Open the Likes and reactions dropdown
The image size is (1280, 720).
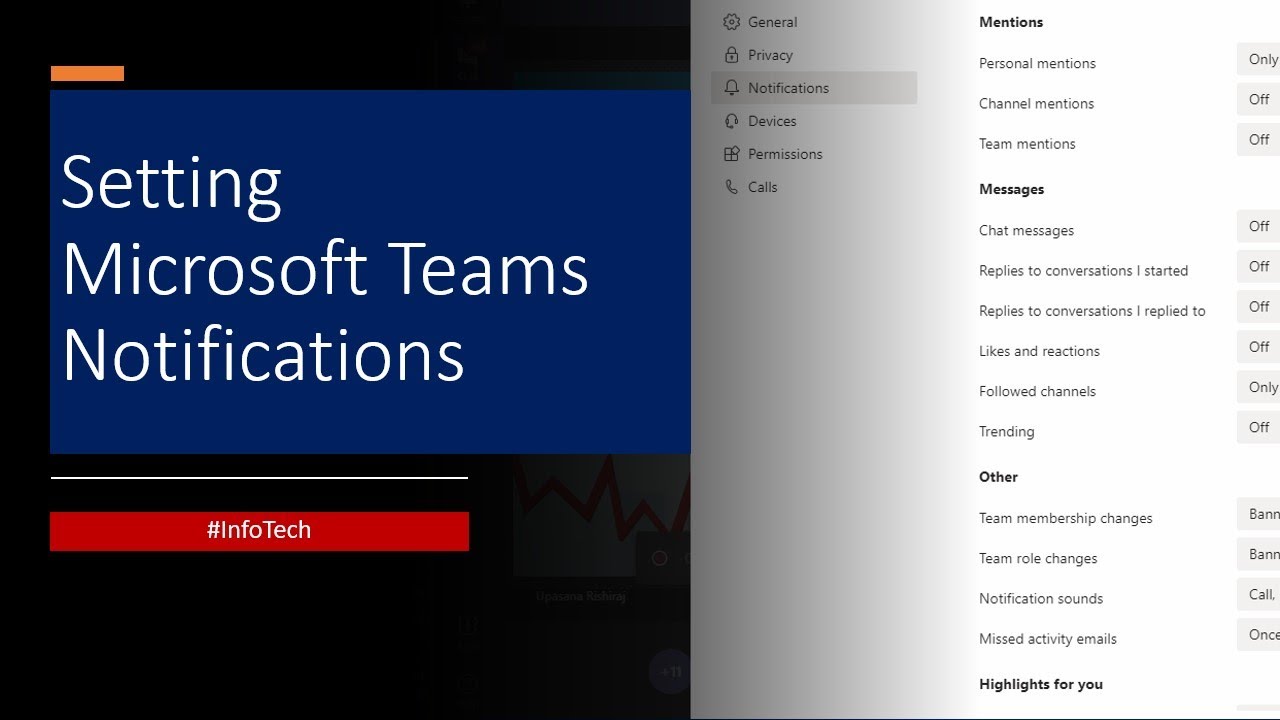tap(1259, 346)
